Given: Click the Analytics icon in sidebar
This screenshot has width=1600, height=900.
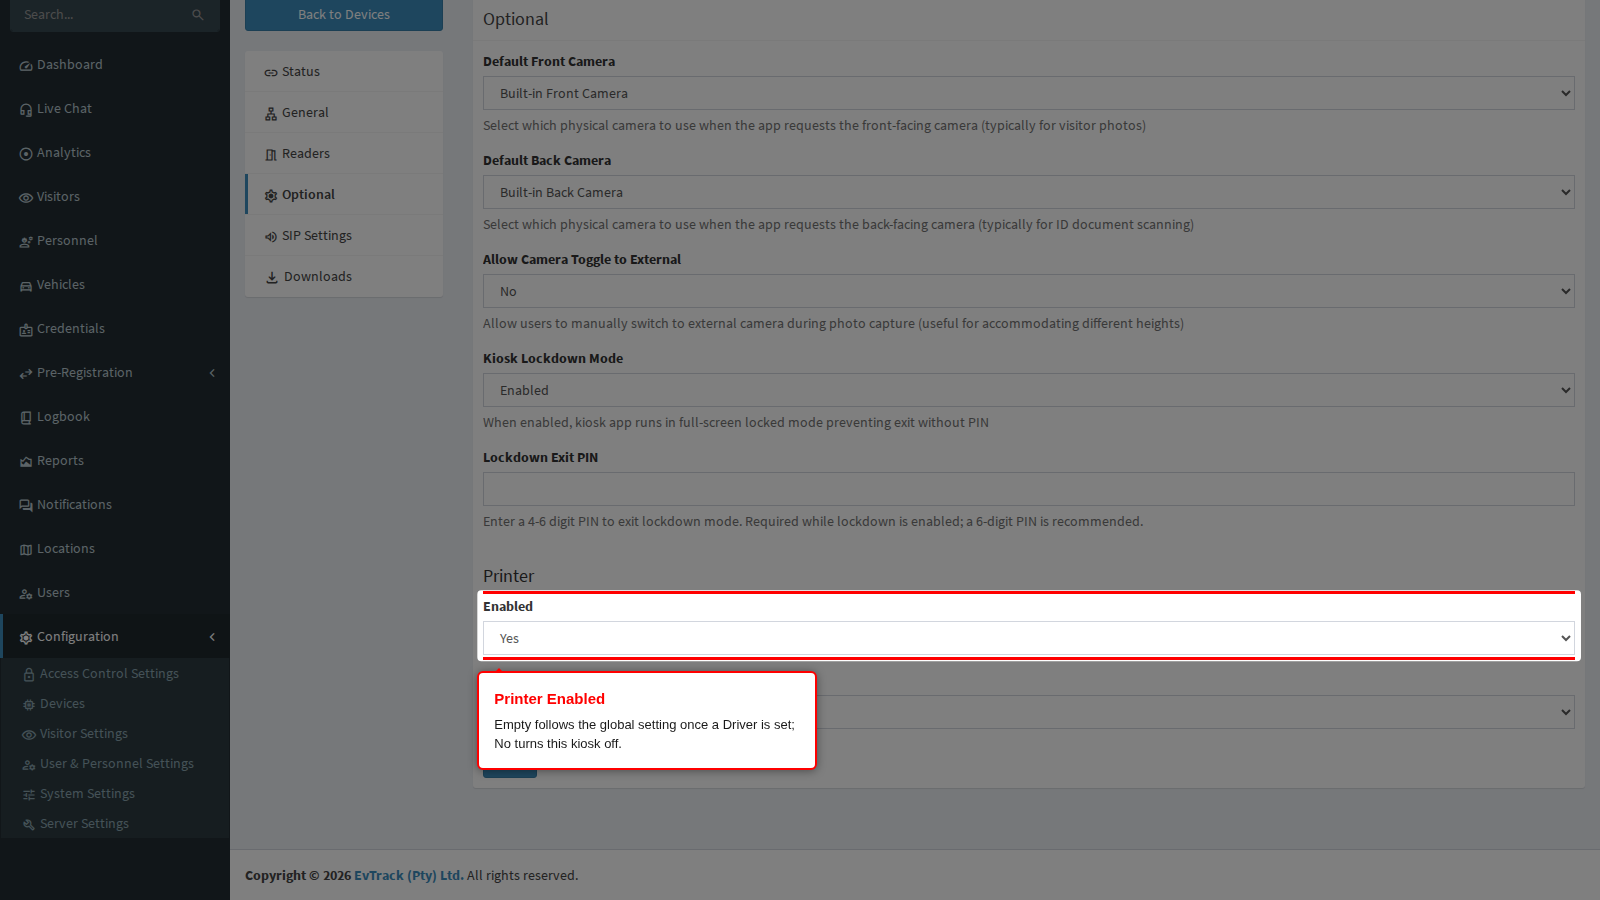Looking at the screenshot, I should [x=26, y=154].
